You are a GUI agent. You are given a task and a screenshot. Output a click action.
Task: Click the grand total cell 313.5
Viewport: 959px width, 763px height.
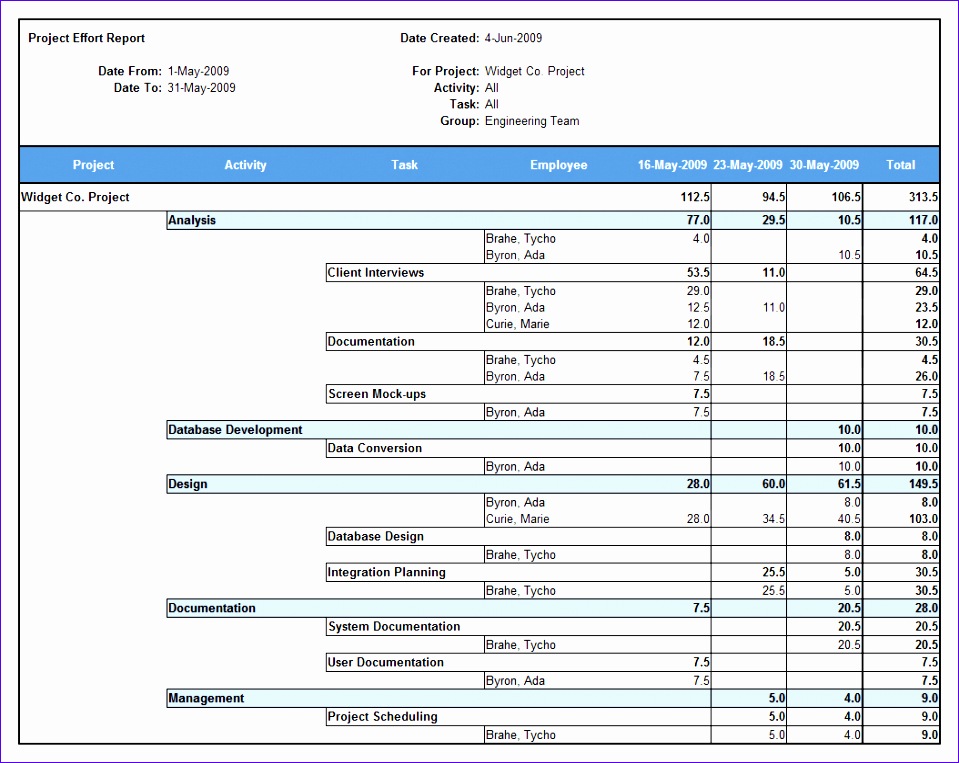[923, 198]
